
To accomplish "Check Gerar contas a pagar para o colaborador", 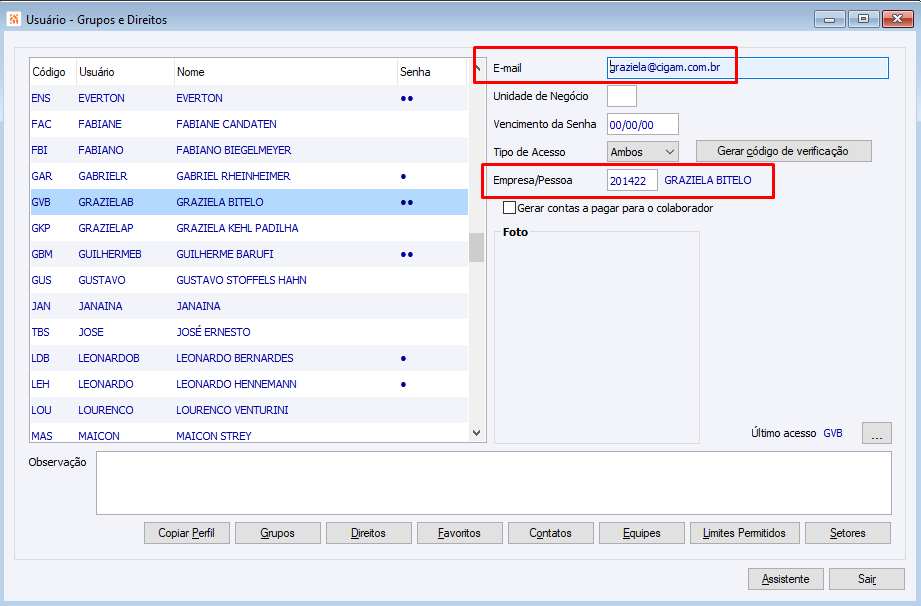I will point(510,208).
